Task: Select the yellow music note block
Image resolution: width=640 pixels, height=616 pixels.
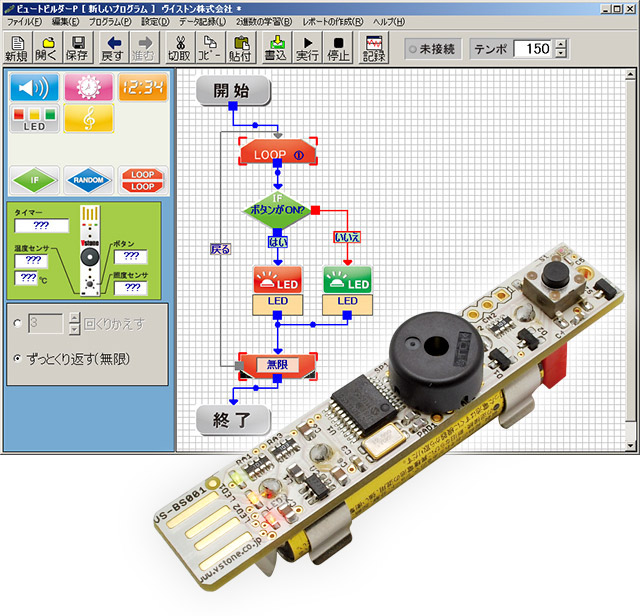Action: (89, 119)
